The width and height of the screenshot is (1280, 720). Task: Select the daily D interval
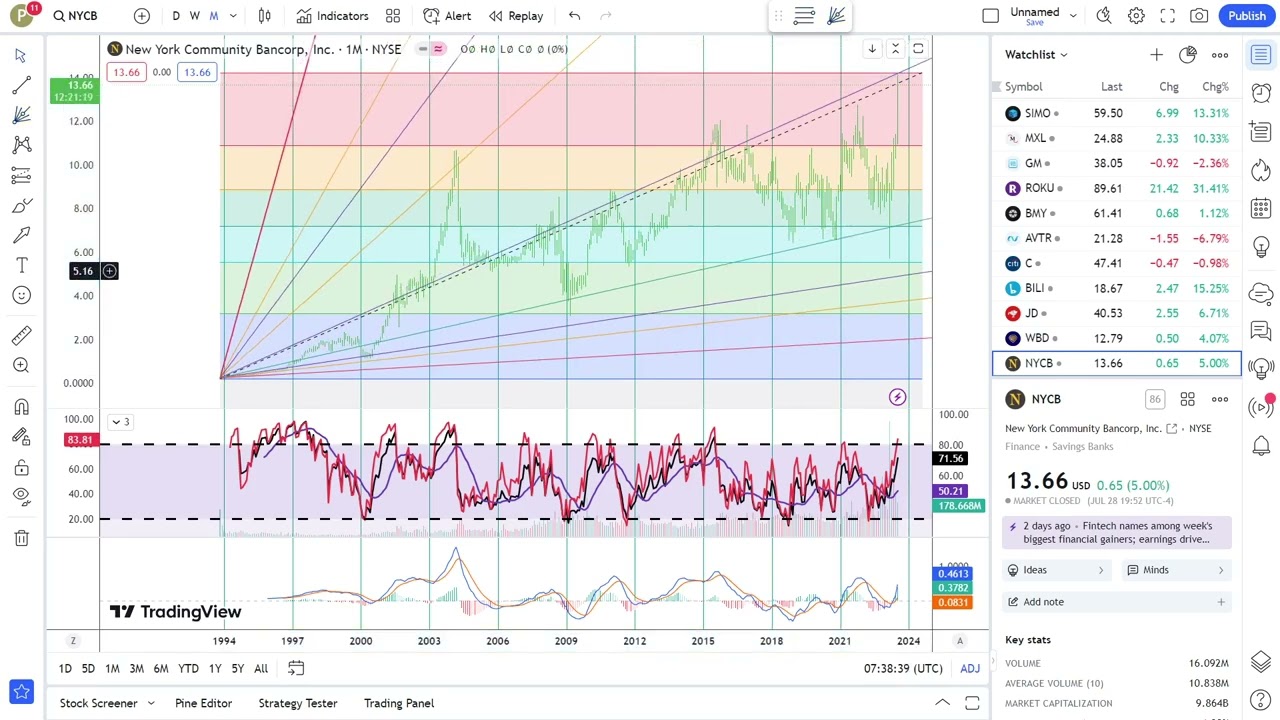[x=176, y=16]
